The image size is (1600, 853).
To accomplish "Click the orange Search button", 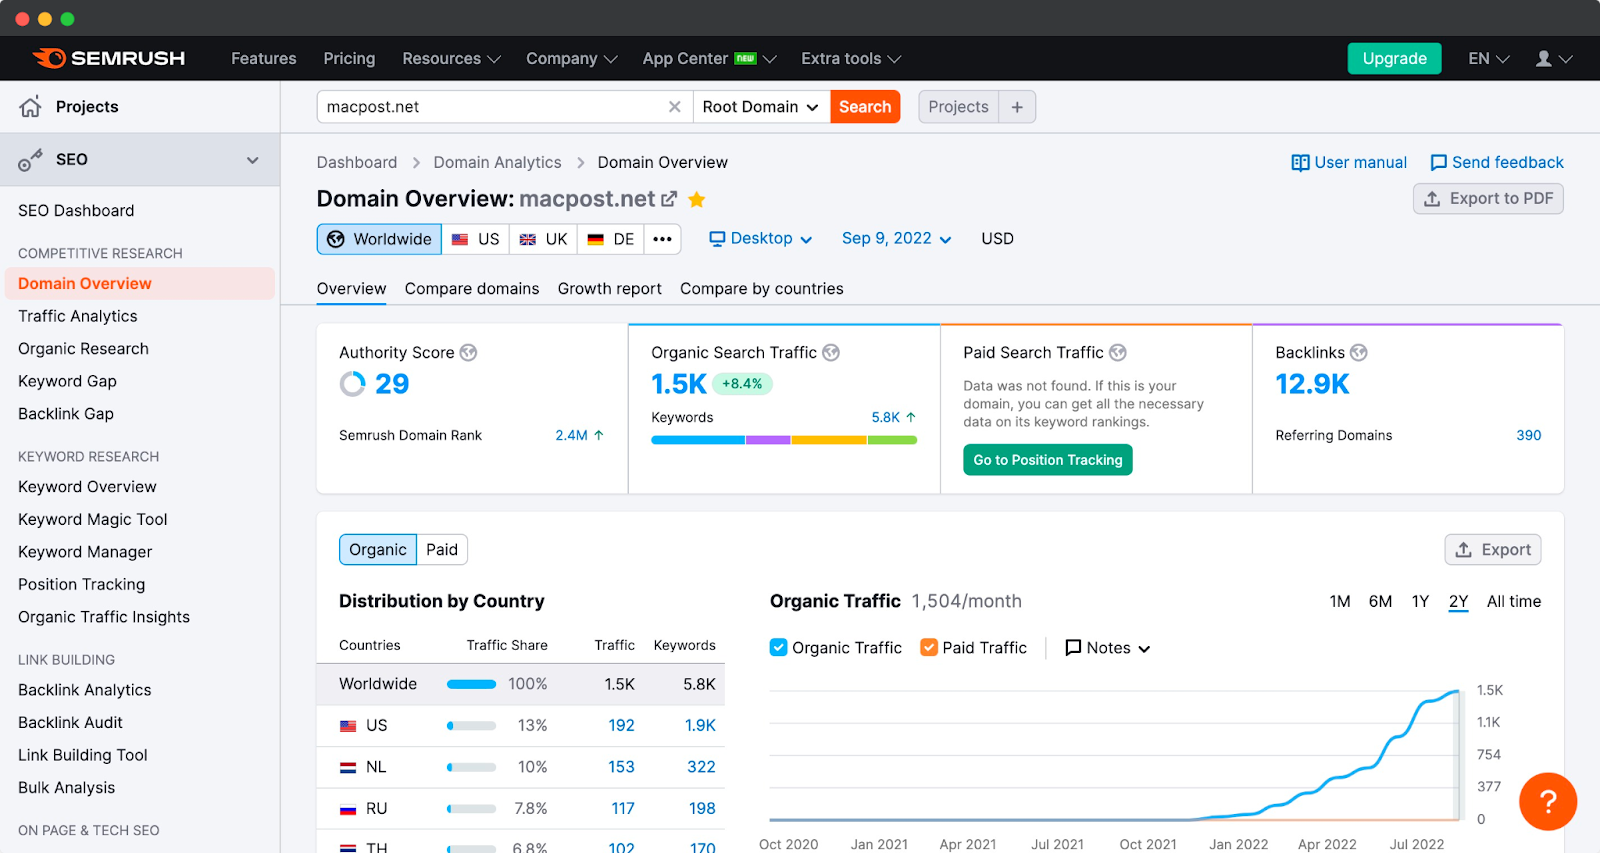I will pyautogui.click(x=865, y=107).
